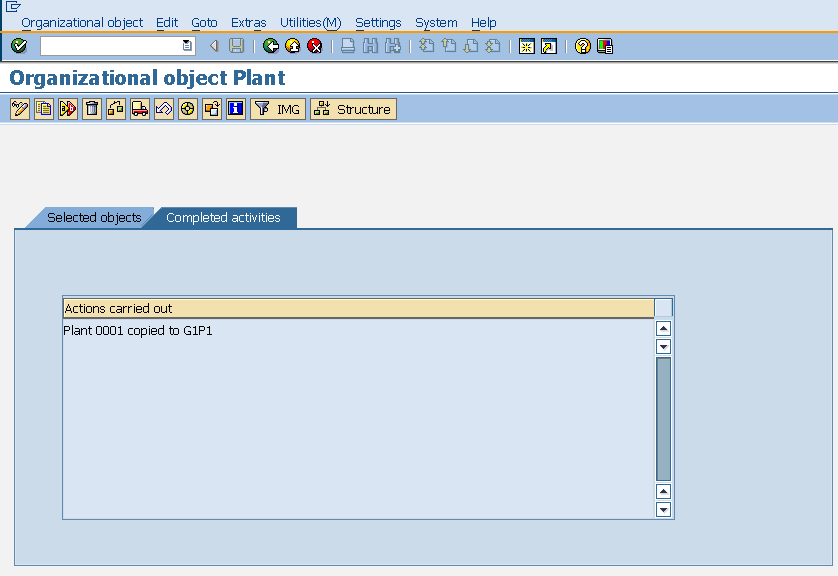This screenshot has height=576, width=838.
Task: Click inside the command input field
Action: pos(110,45)
